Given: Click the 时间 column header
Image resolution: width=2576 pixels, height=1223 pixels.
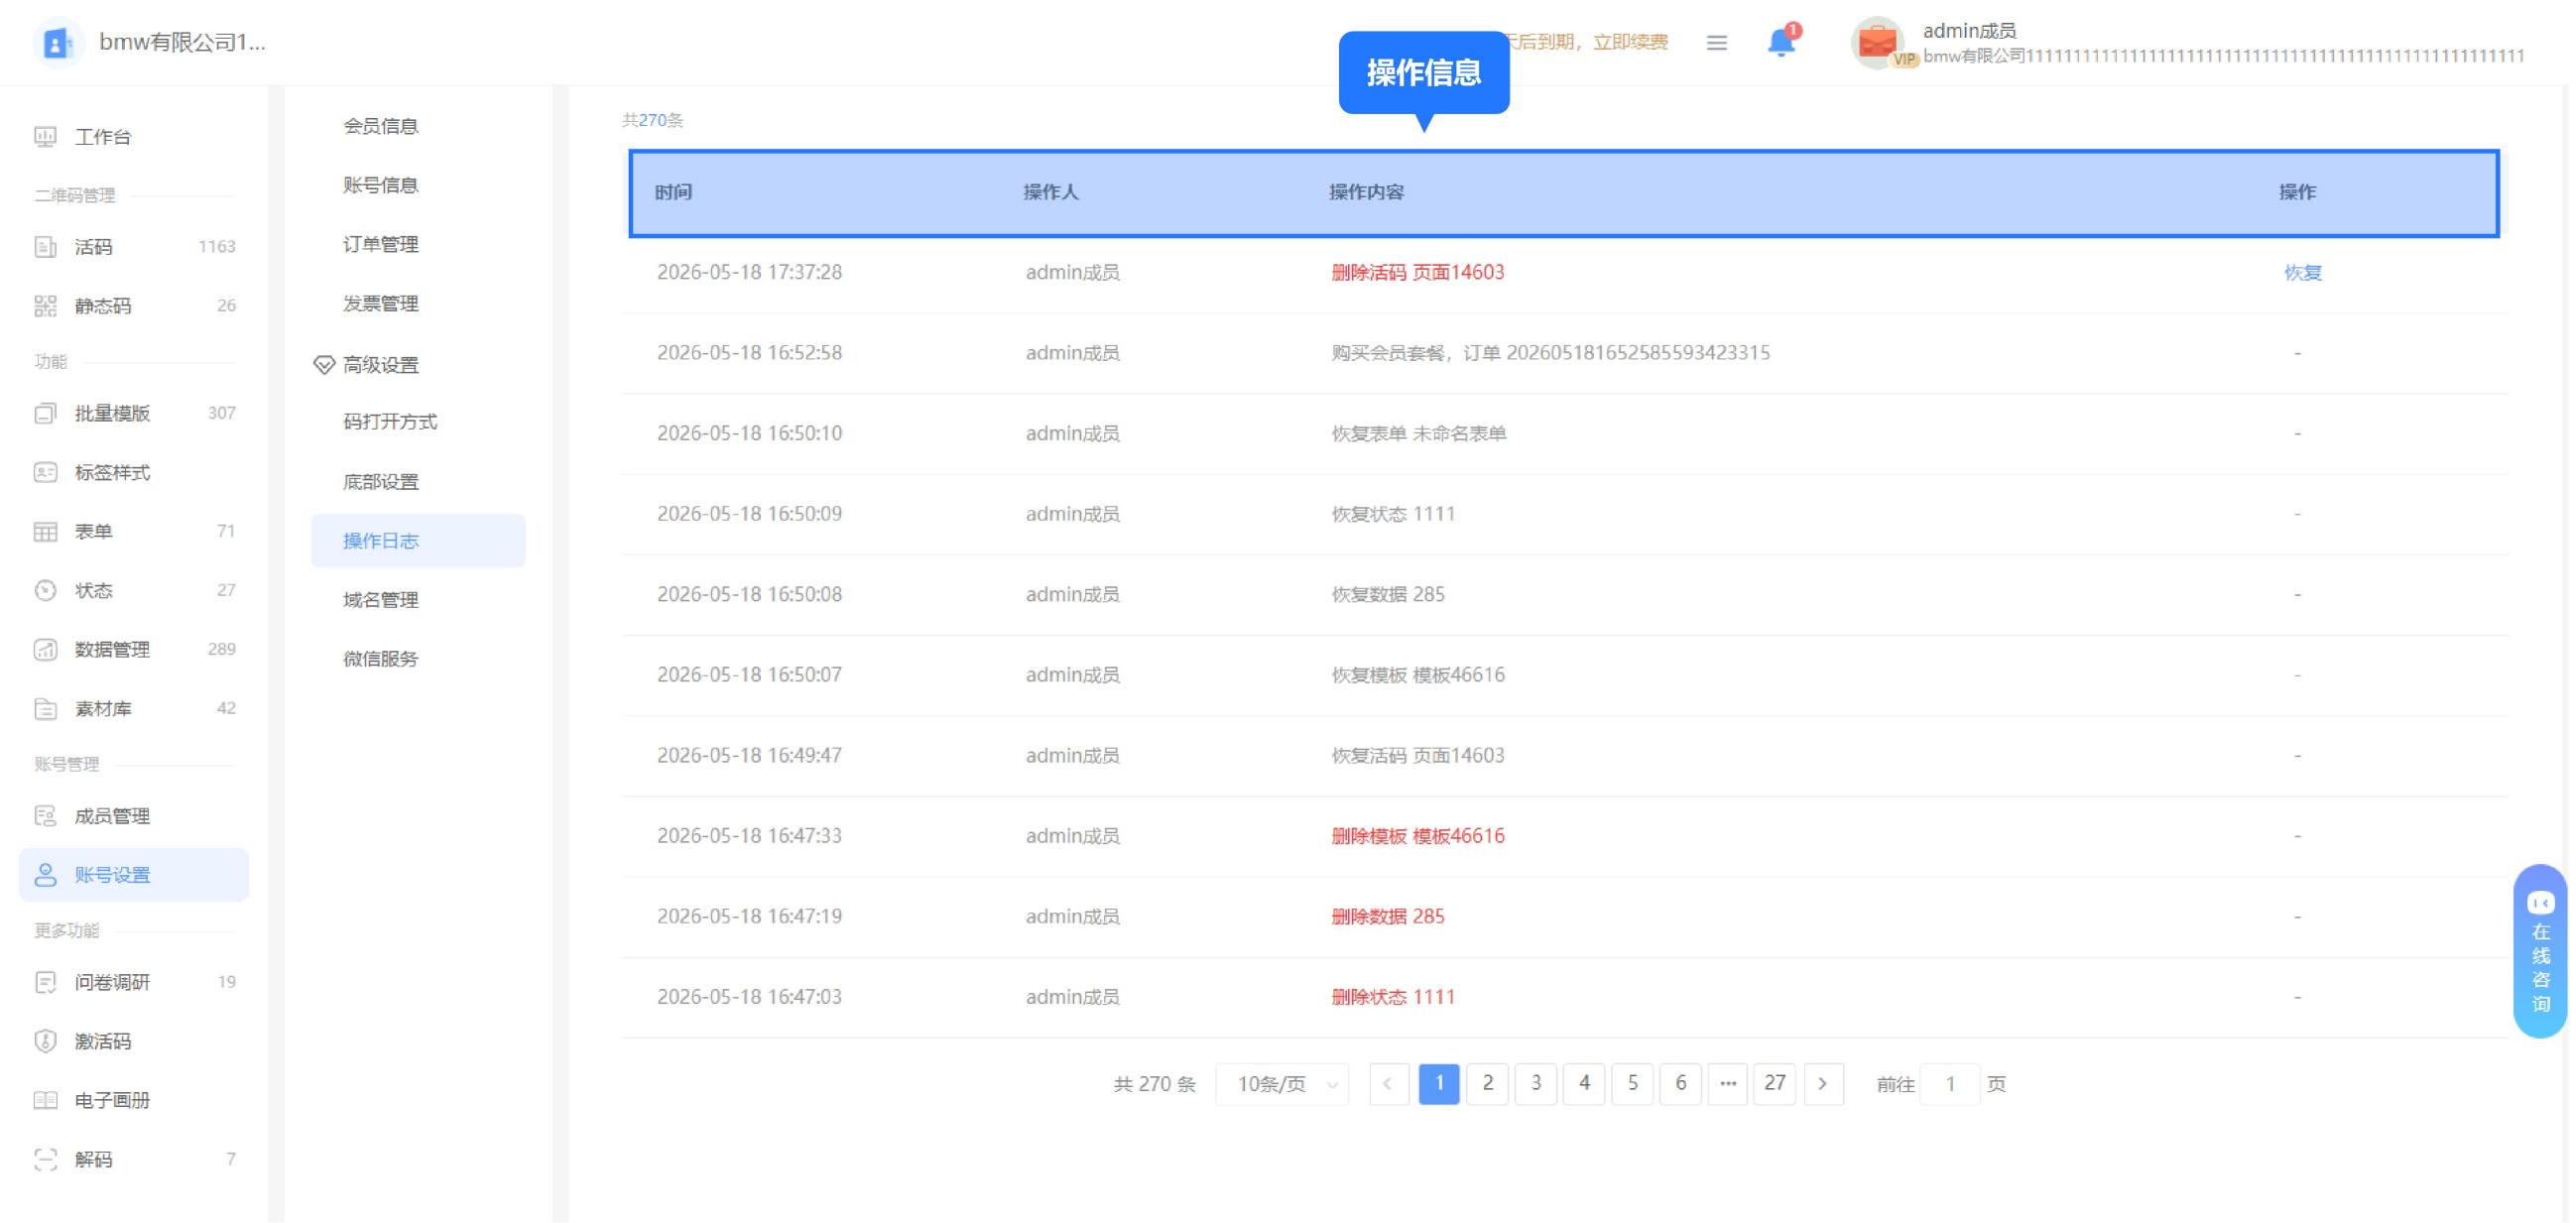Looking at the screenshot, I should pyautogui.click(x=673, y=192).
